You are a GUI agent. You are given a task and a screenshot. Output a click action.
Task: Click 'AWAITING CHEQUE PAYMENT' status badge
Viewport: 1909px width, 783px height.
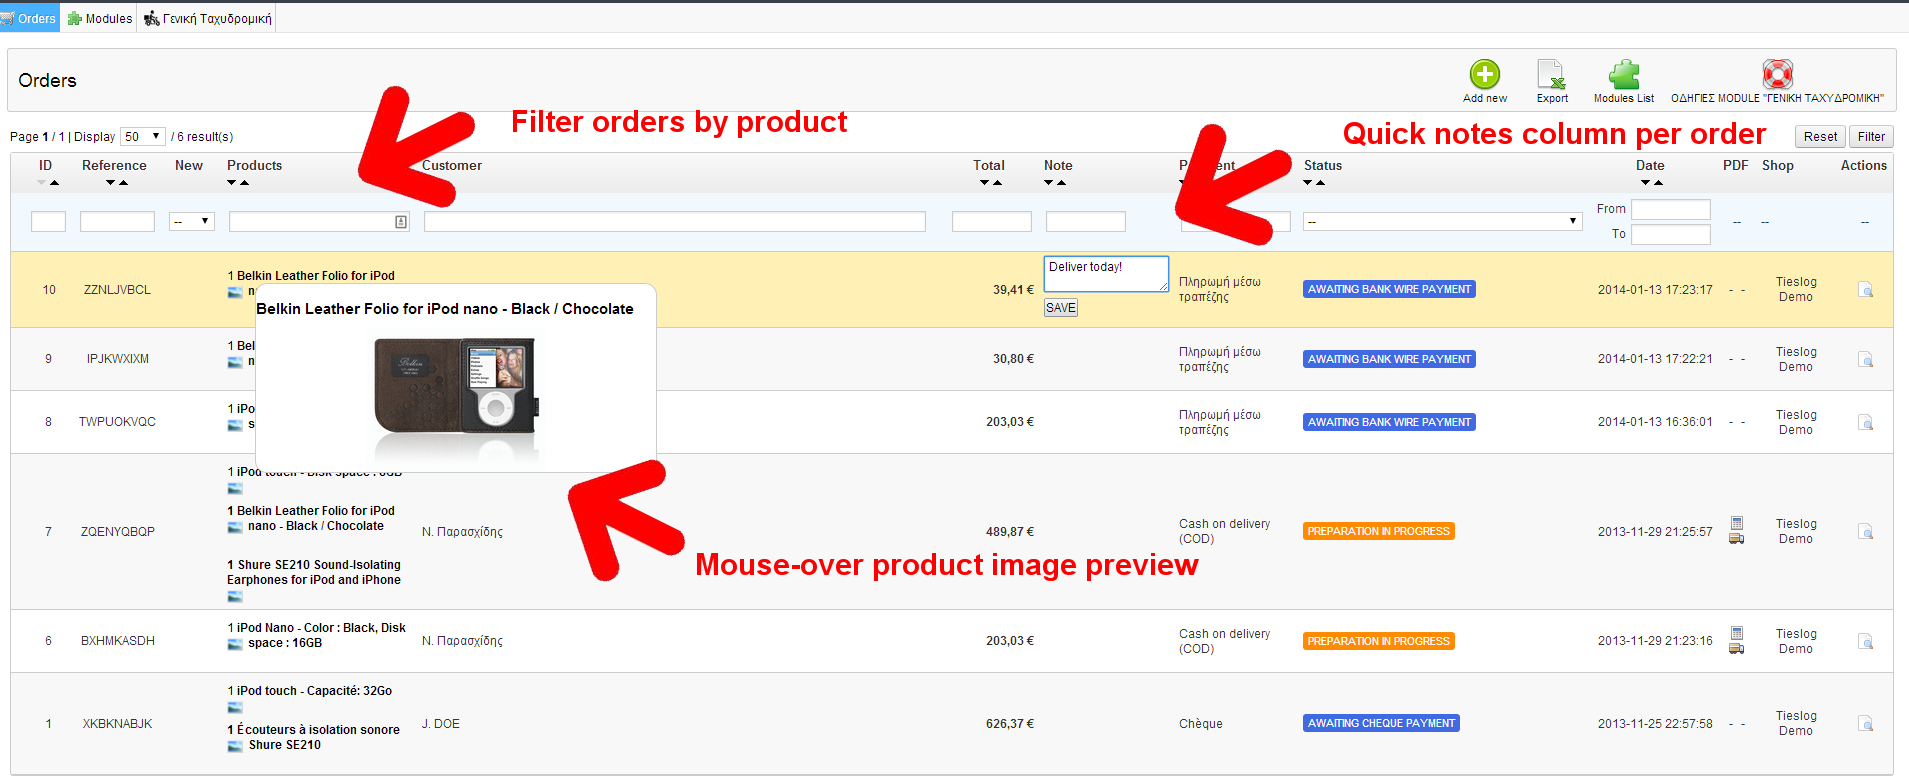tap(1381, 723)
